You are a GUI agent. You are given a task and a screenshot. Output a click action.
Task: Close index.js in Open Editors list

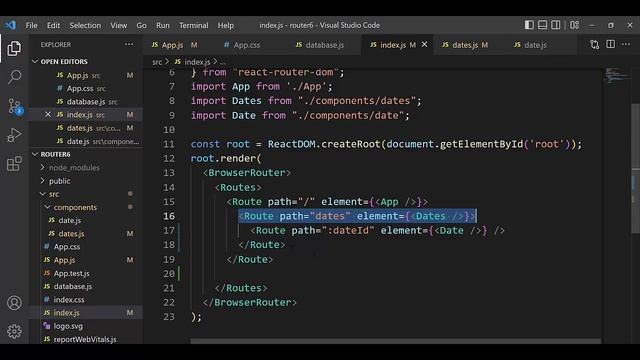(48, 115)
